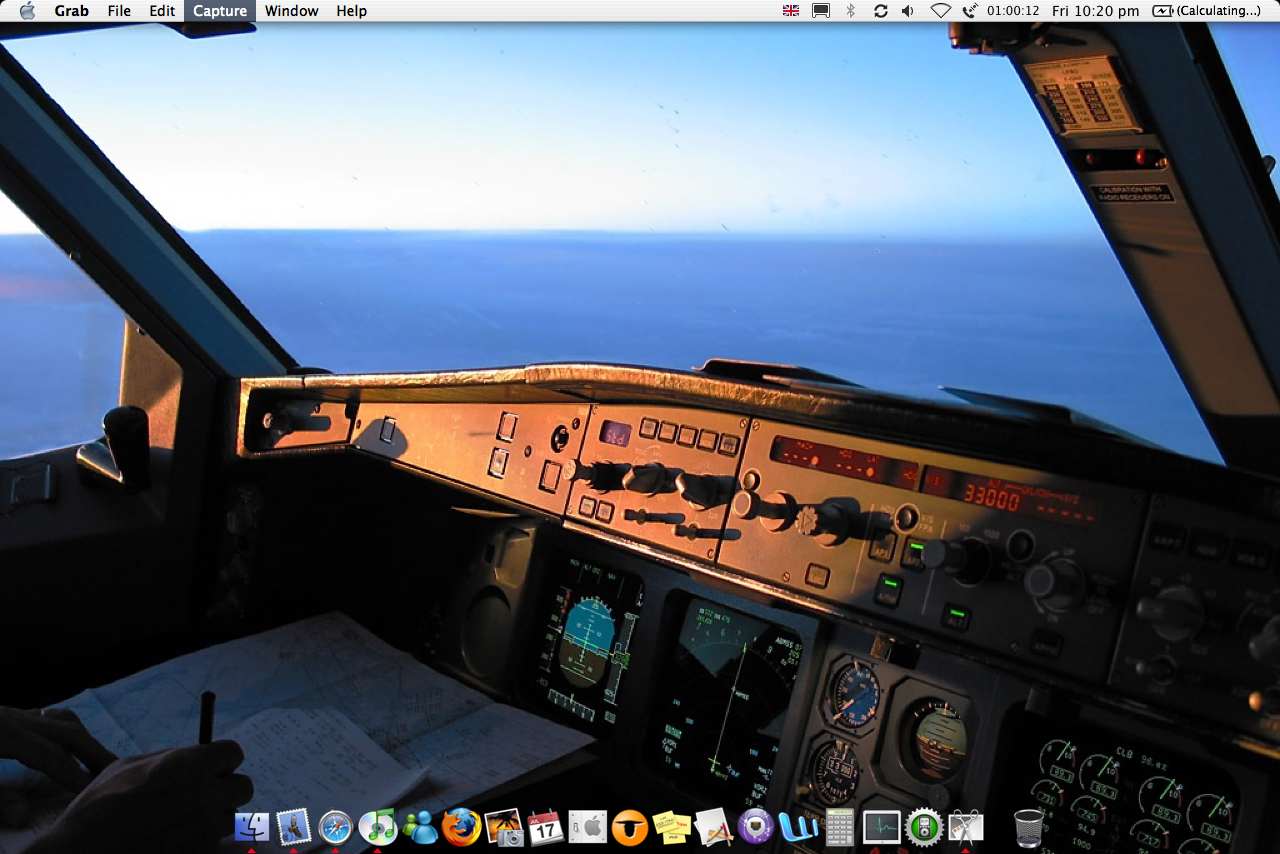Launch Mail stamp icon in Dock
Image resolution: width=1280 pixels, height=854 pixels.
(x=294, y=827)
